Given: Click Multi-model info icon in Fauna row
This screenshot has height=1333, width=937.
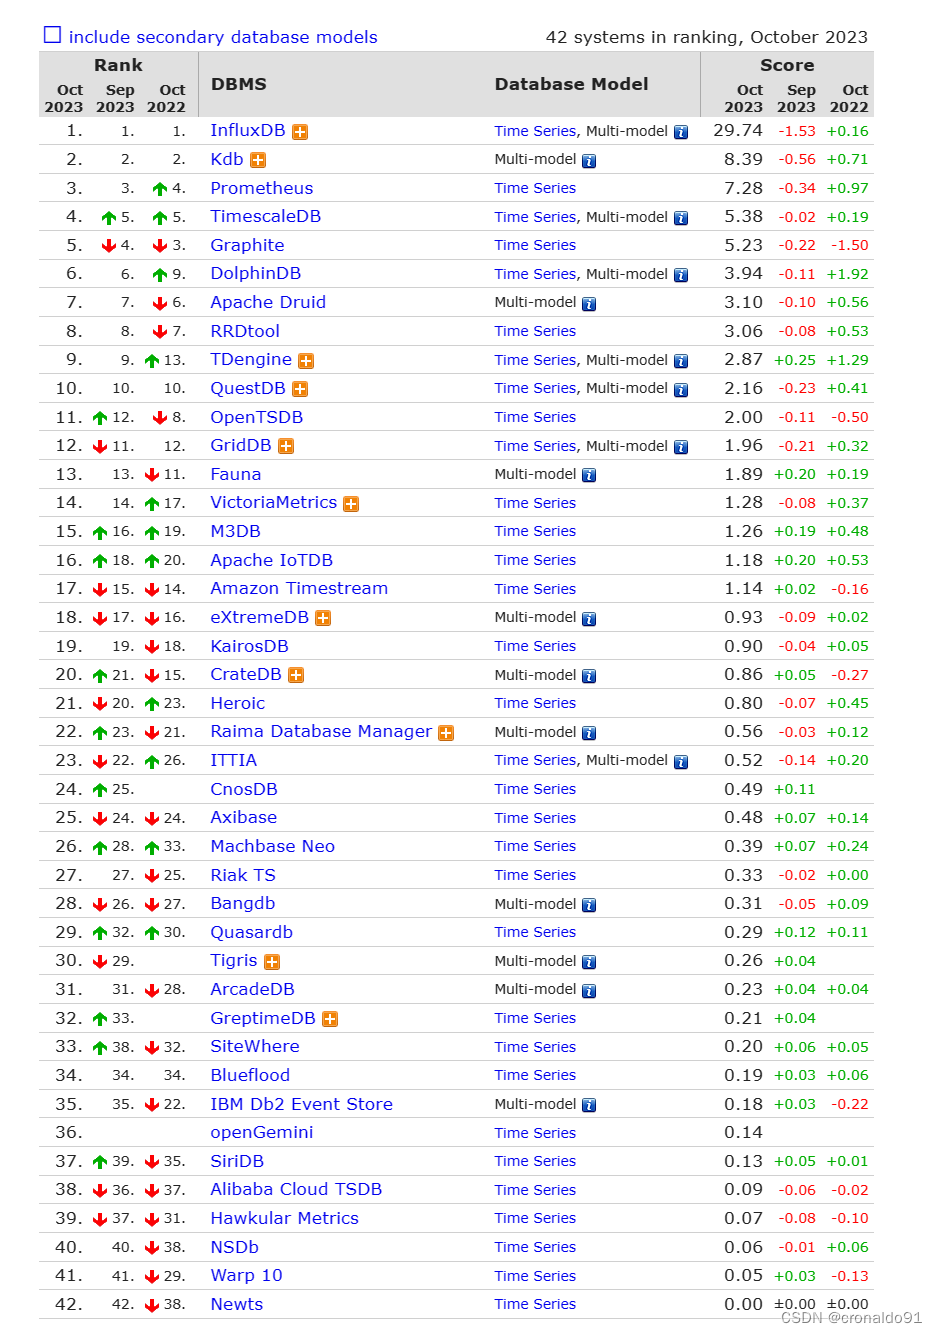Looking at the screenshot, I should (x=589, y=476).
